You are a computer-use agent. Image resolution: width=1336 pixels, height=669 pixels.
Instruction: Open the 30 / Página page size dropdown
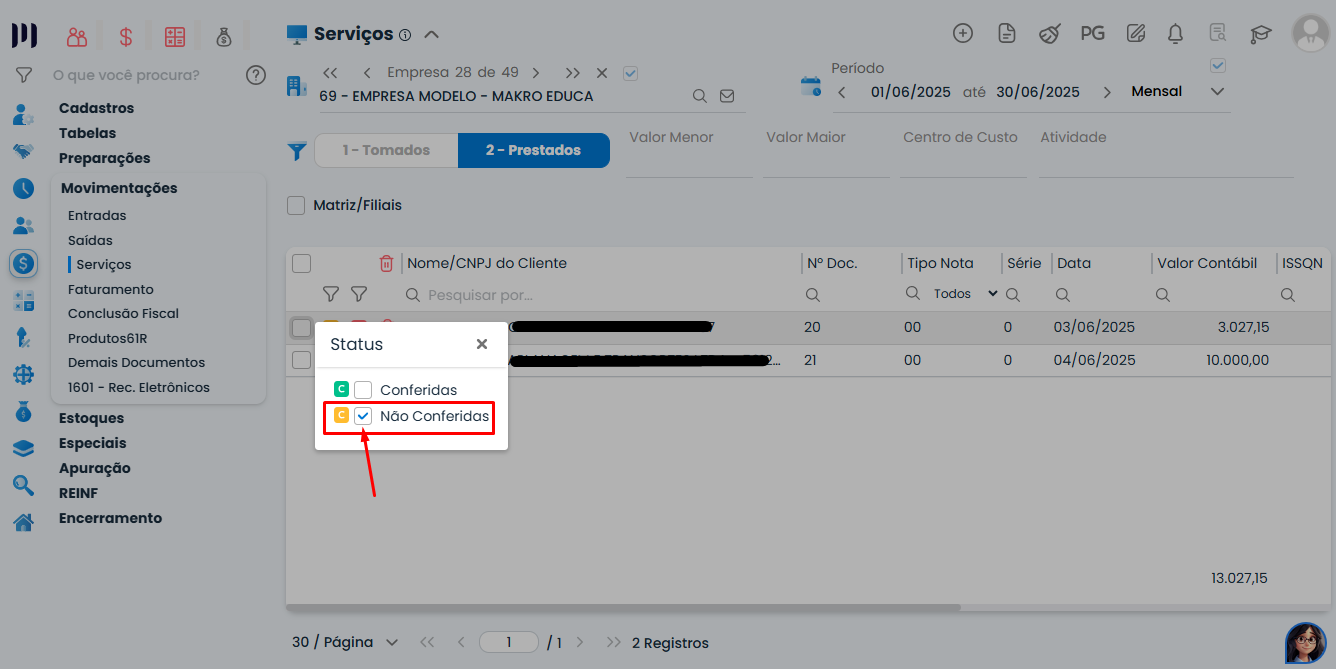click(345, 642)
